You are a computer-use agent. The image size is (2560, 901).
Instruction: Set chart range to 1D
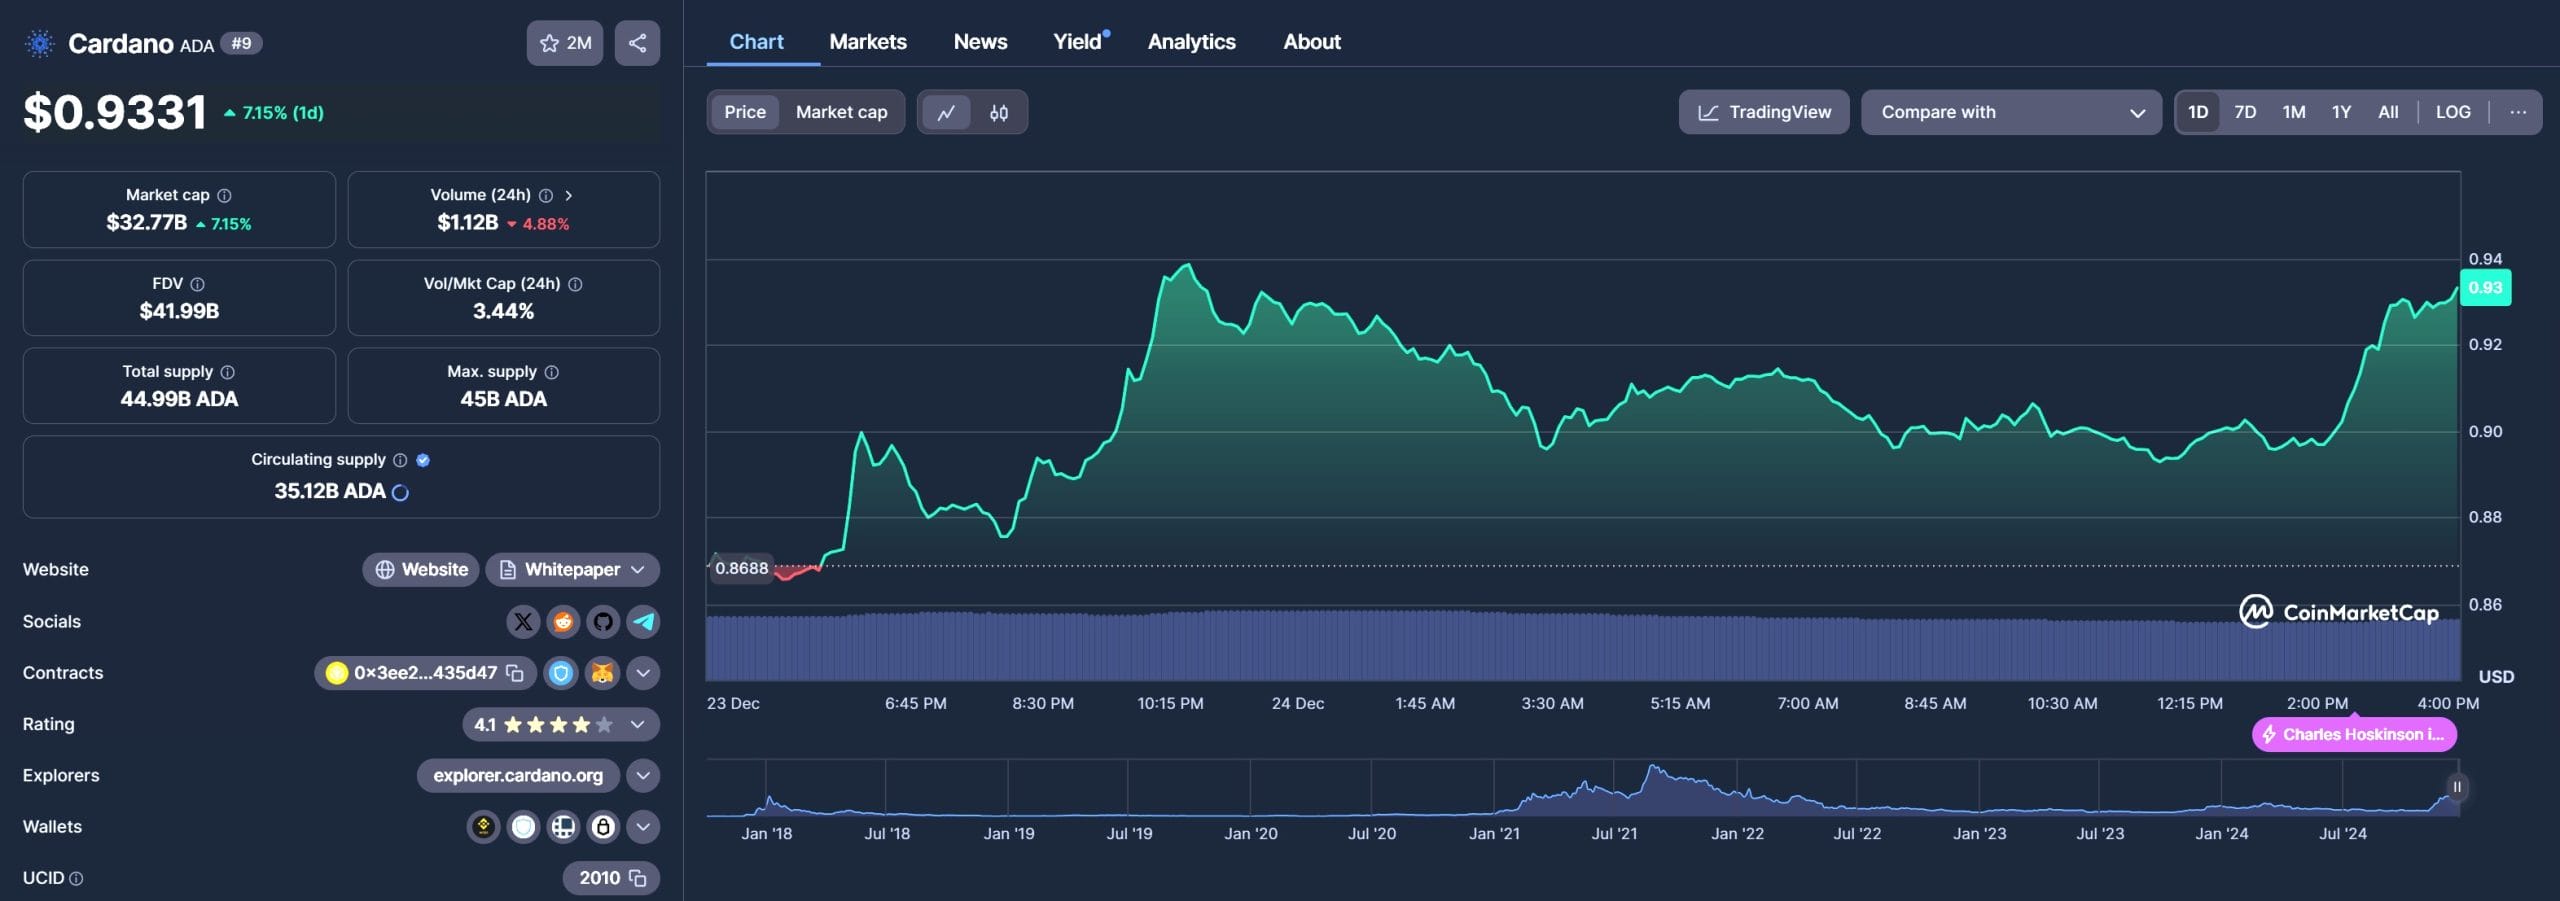click(2198, 112)
